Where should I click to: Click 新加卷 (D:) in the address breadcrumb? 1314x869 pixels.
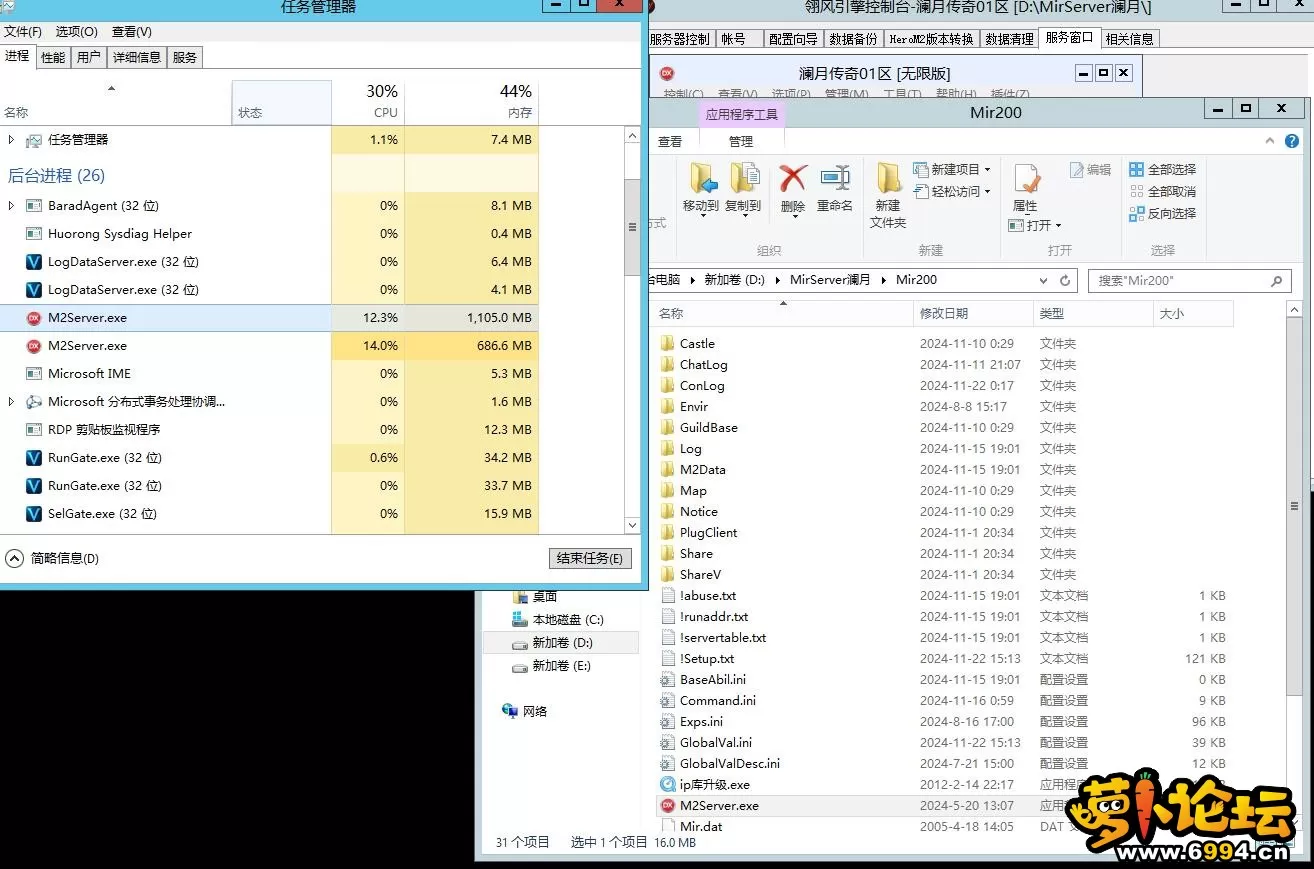734,280
